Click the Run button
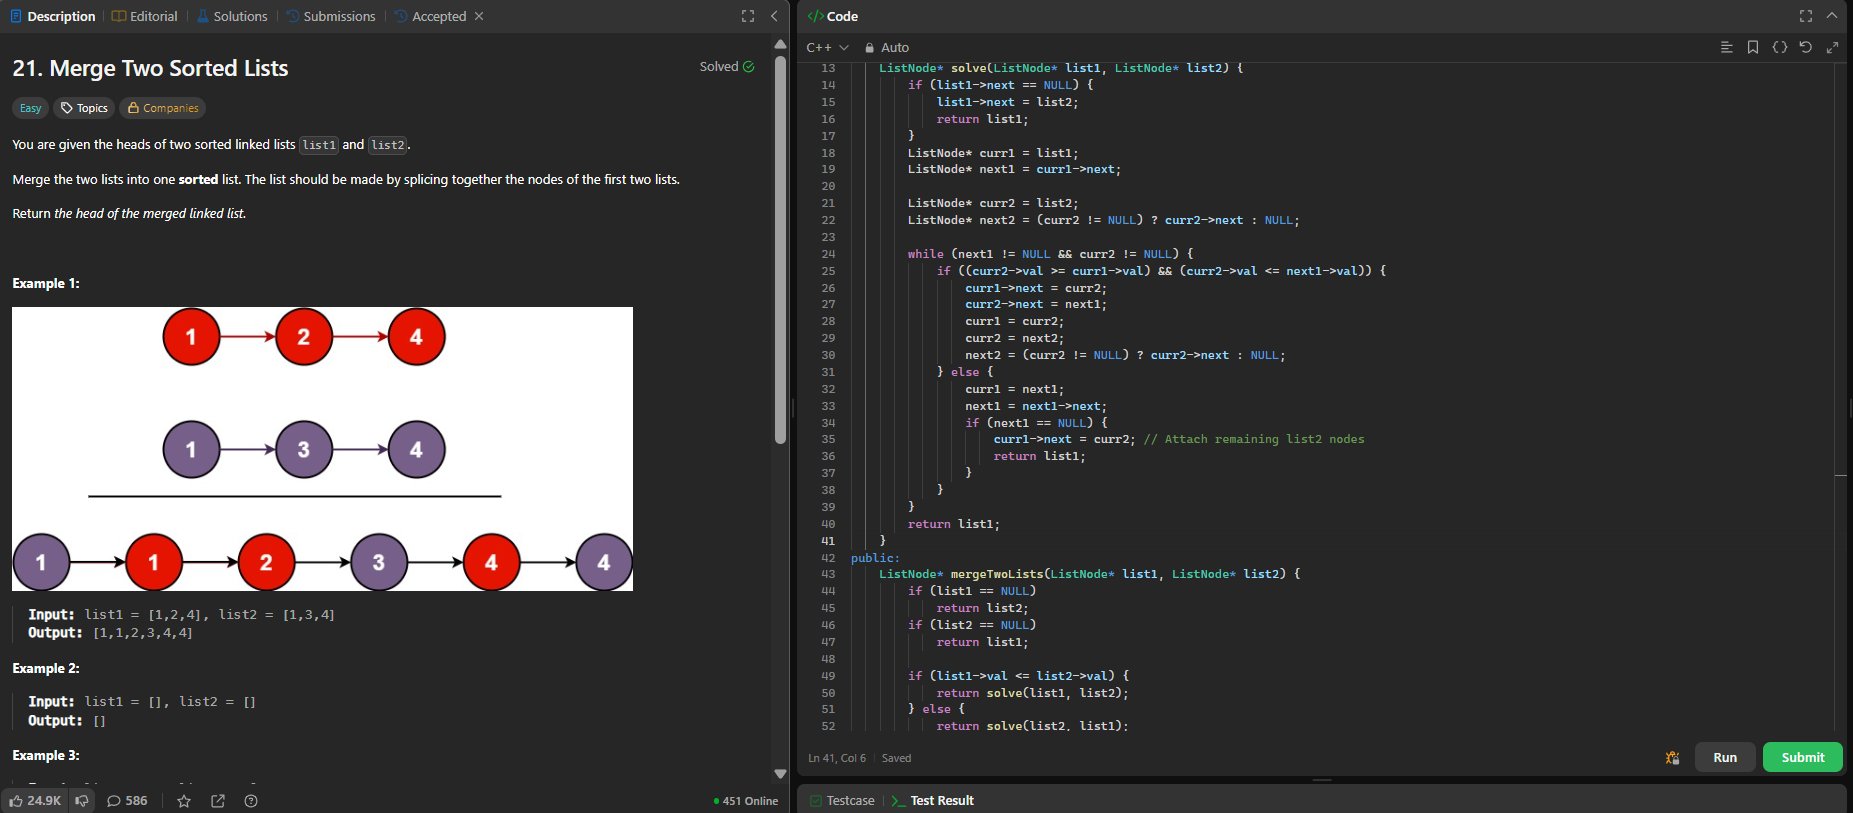 (x=1725, y=757)
